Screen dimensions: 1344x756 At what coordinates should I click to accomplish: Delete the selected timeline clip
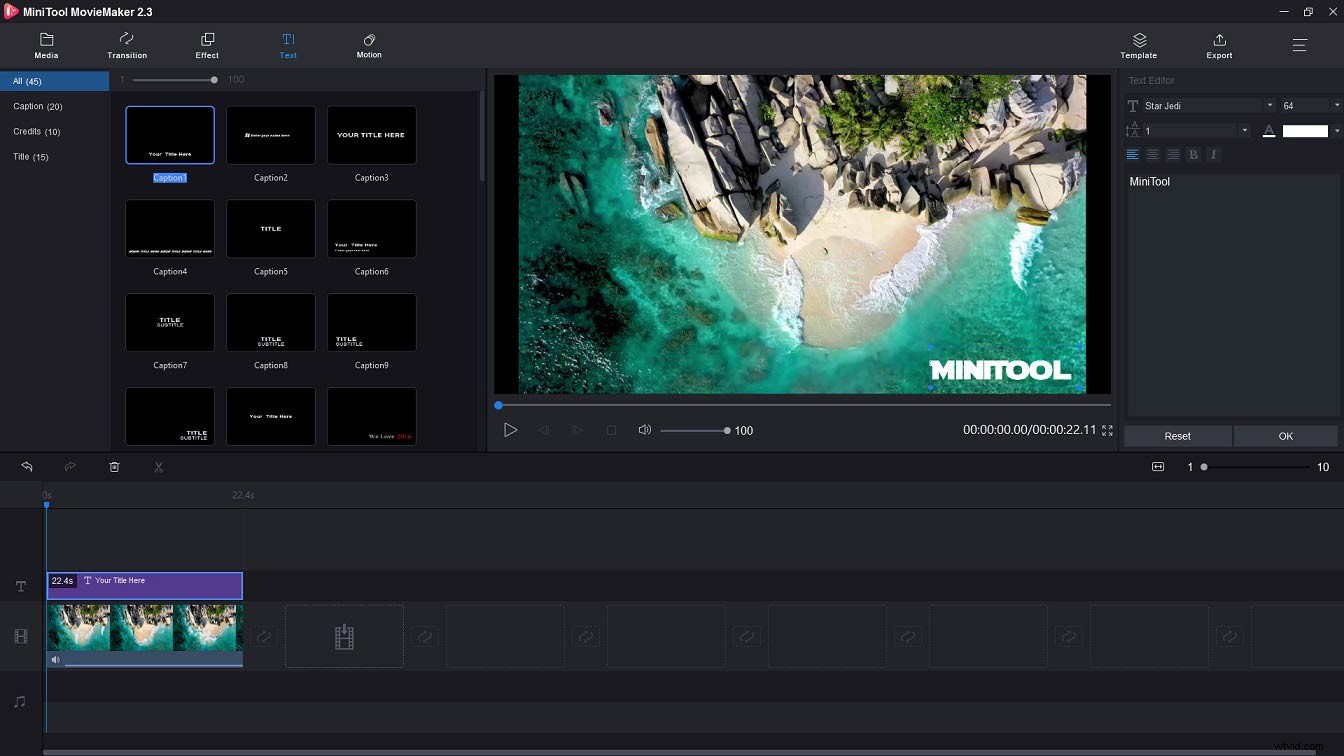tap(114, 466)
